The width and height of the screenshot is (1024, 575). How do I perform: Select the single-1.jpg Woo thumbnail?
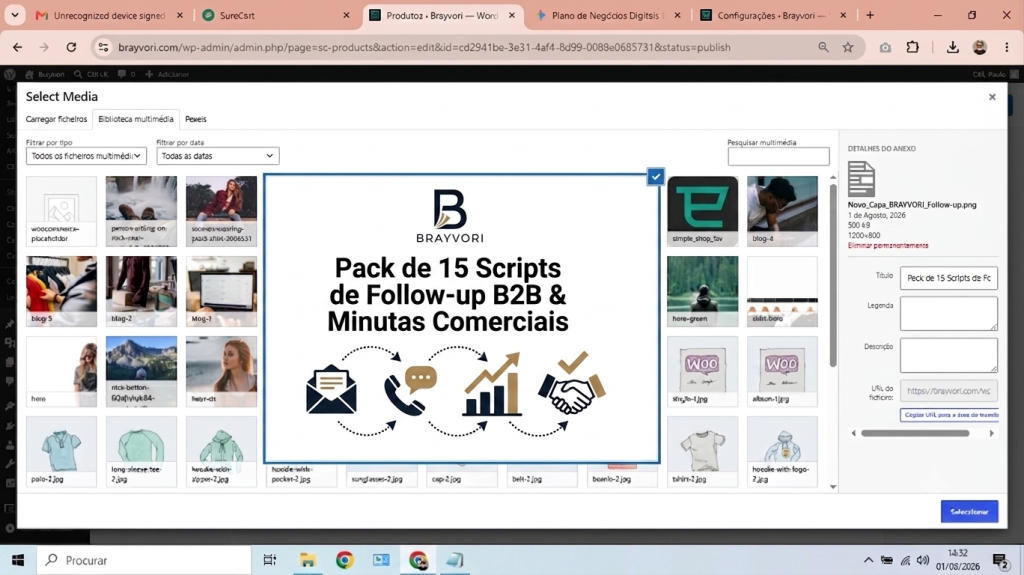click(703, 371)
